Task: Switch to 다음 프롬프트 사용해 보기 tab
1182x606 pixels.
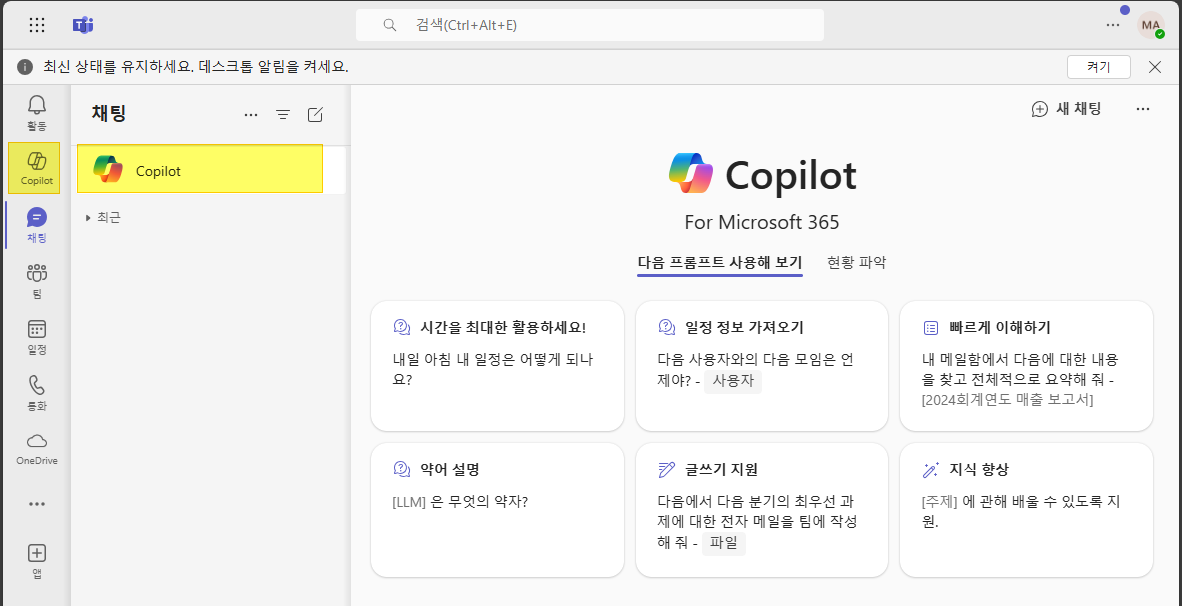Action: click(x=719, y=263)
